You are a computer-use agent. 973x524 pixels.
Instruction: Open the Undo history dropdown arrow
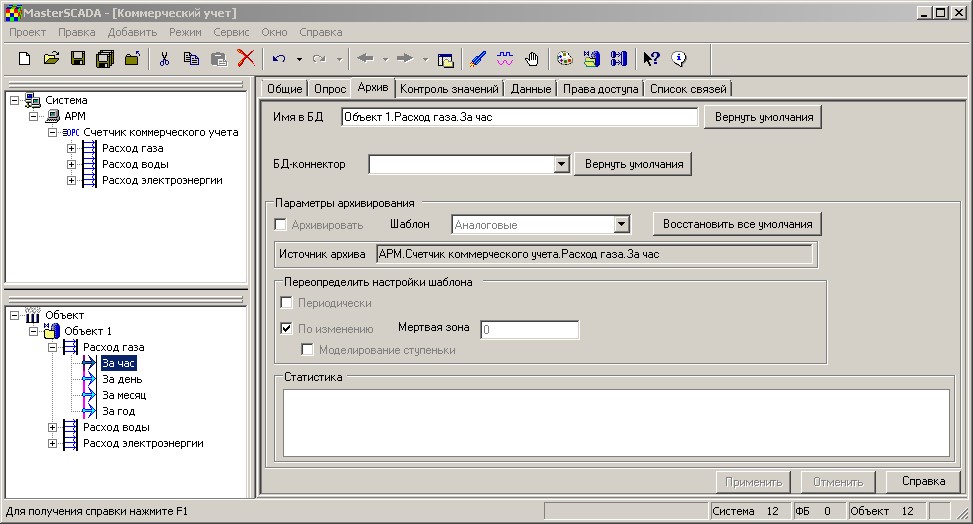coord(299,60)
